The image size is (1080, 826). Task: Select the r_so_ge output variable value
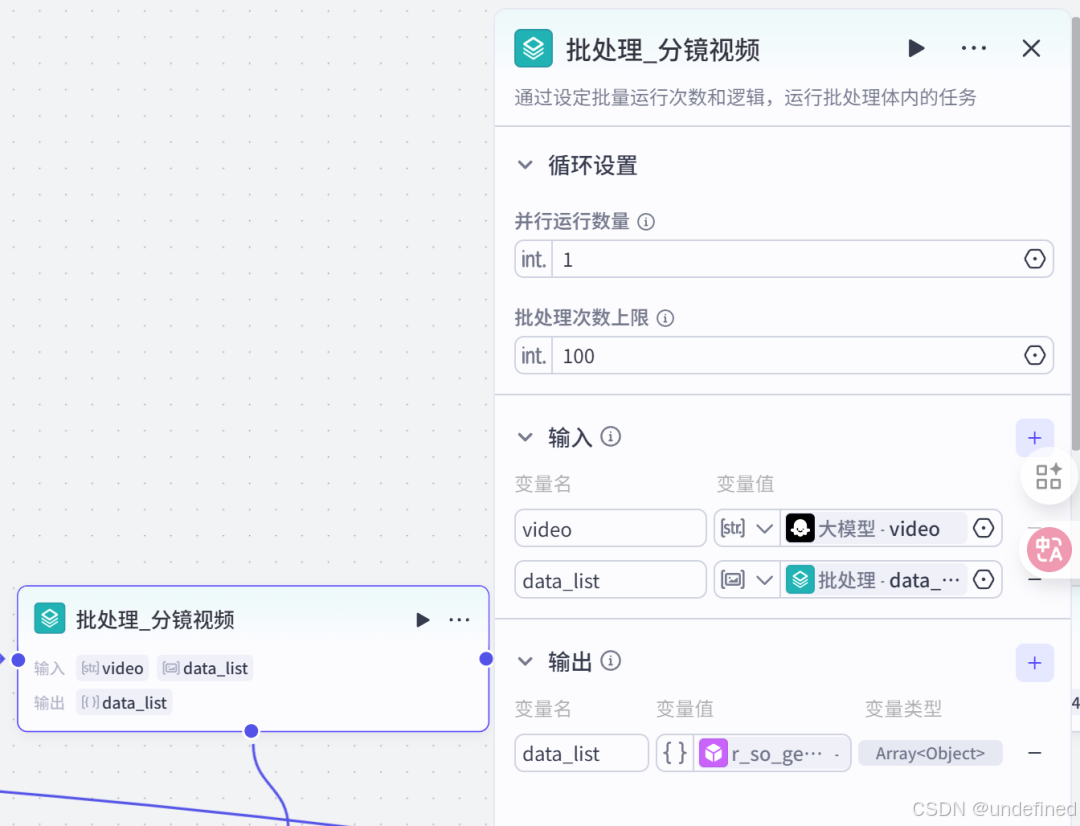click(x=771, y=753)
